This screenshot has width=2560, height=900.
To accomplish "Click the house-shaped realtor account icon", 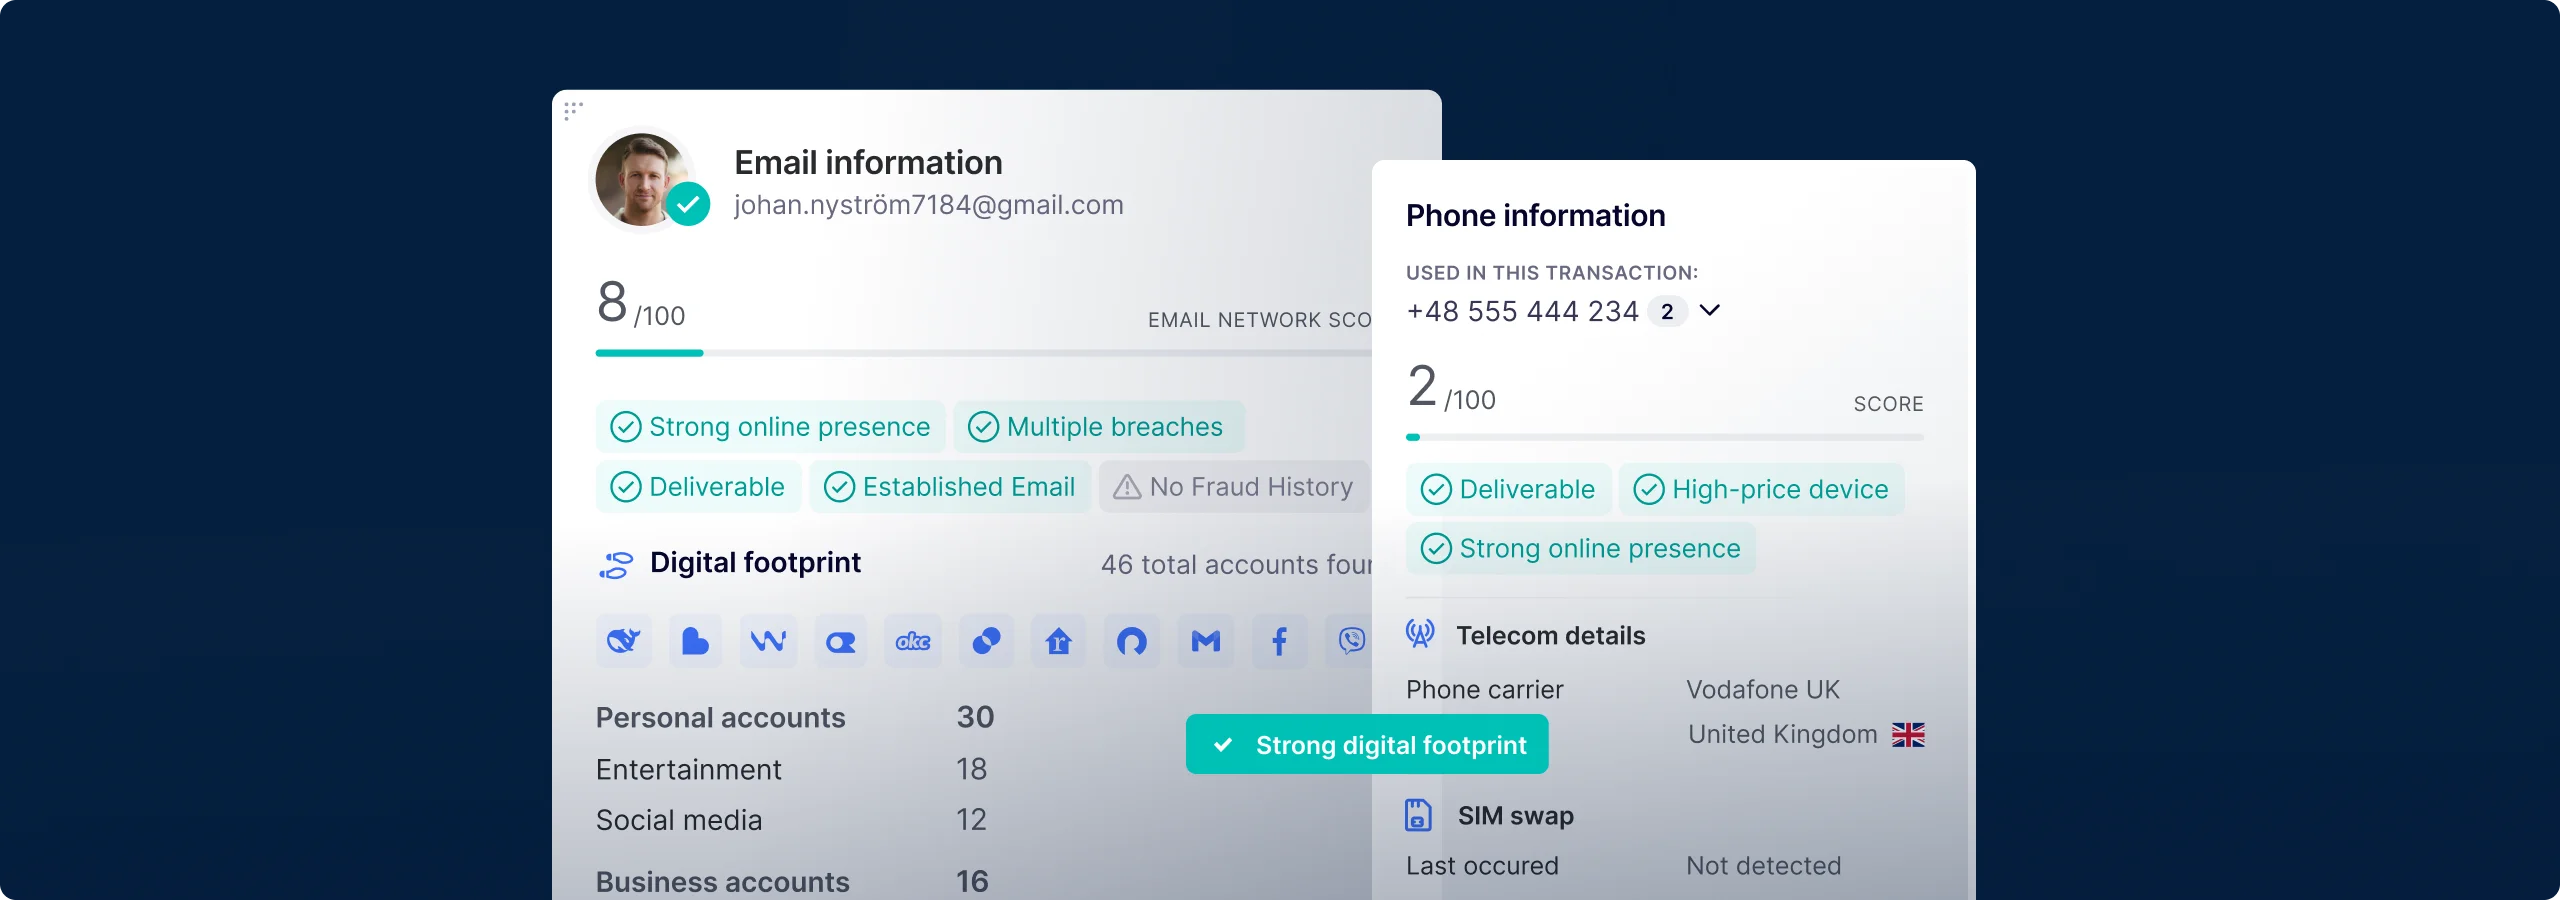I will point(1059,641).
